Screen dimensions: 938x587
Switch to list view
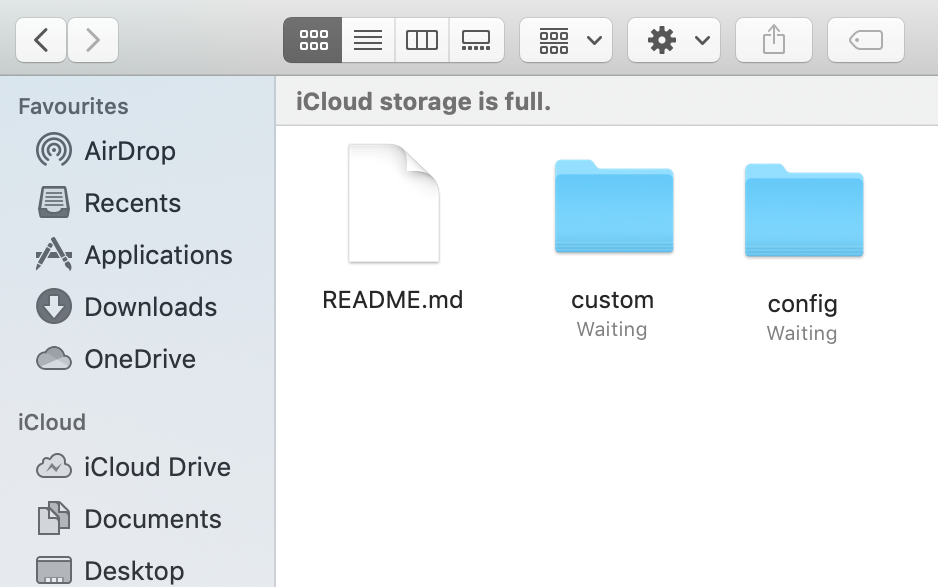pos(368,40)
